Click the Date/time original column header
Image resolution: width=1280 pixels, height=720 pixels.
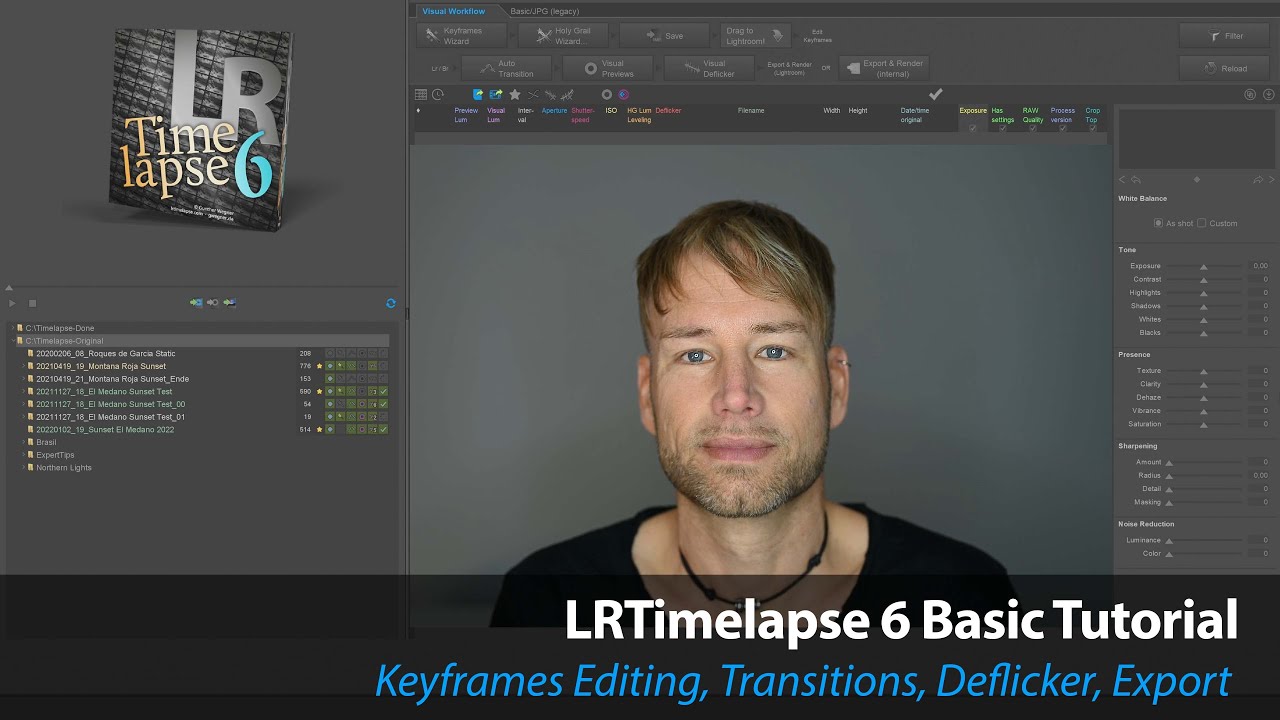point(915,115)
